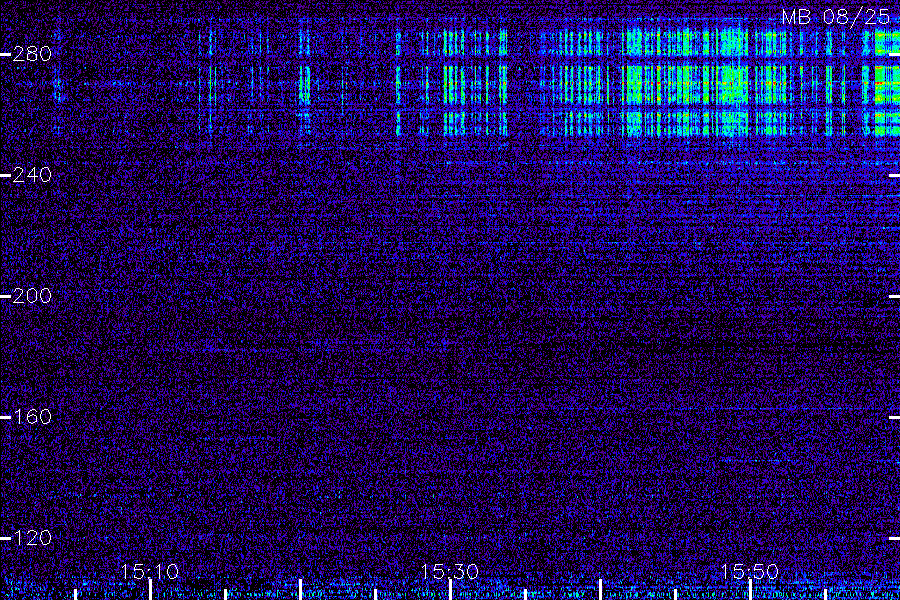Screen dimensions: 900x600
Task: Click the 160 frequency axis label
Action: pos(32,417)
